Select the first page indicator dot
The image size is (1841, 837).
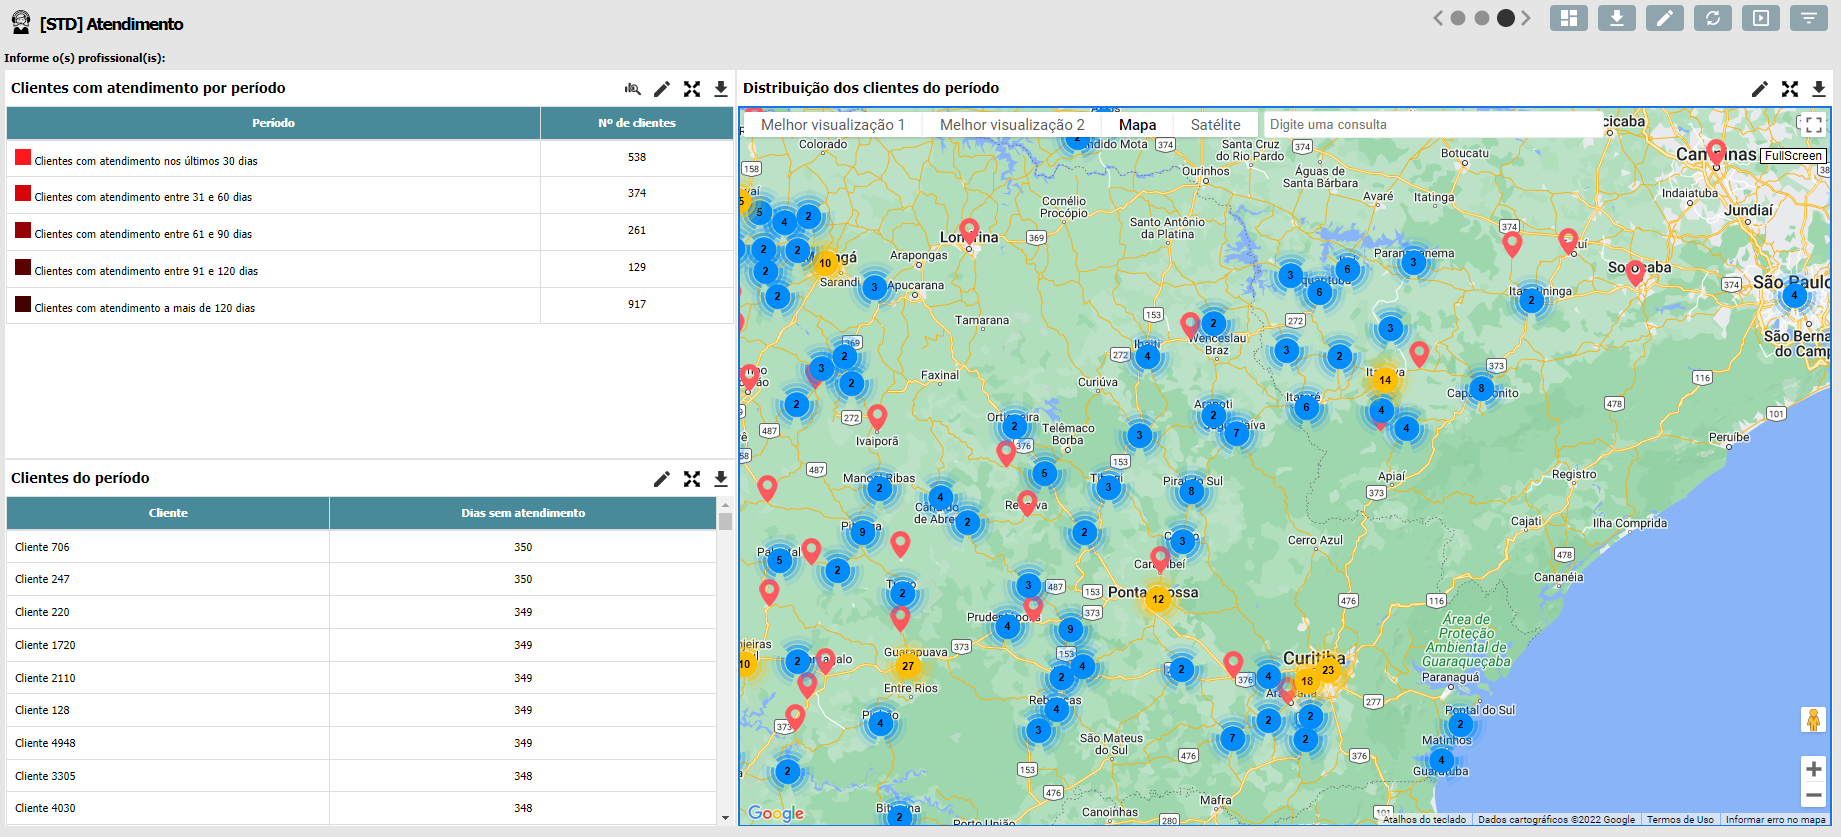point(1458,18)
